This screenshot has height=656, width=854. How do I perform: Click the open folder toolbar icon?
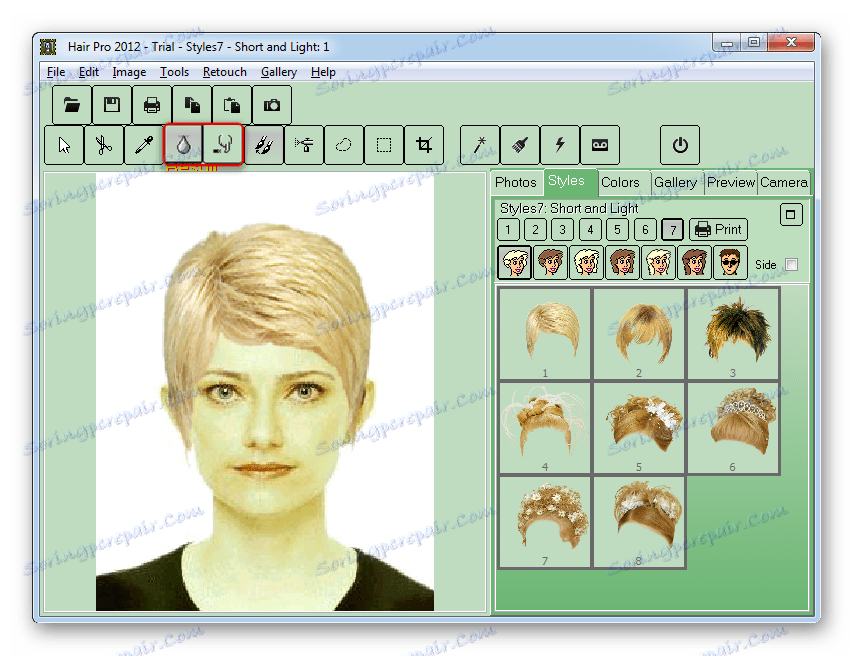[x=72, y=105]
